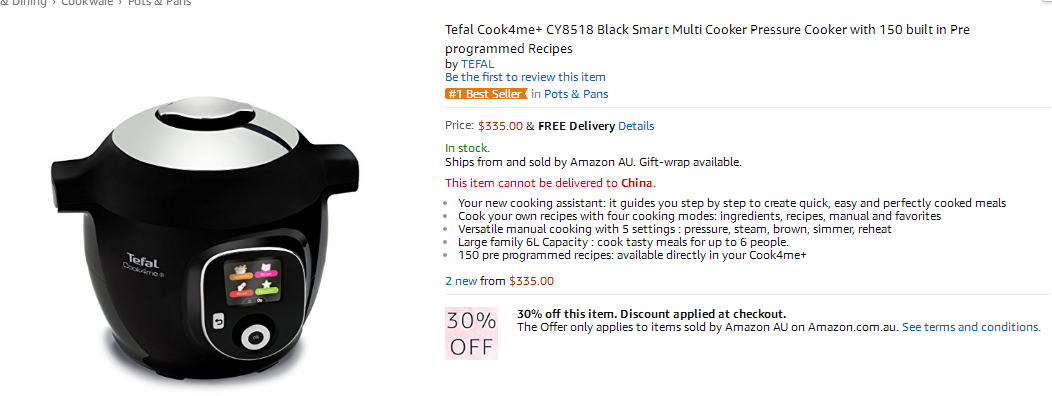Click Be the first to review this item
The image size is (1052, 396).
point(525,77)
